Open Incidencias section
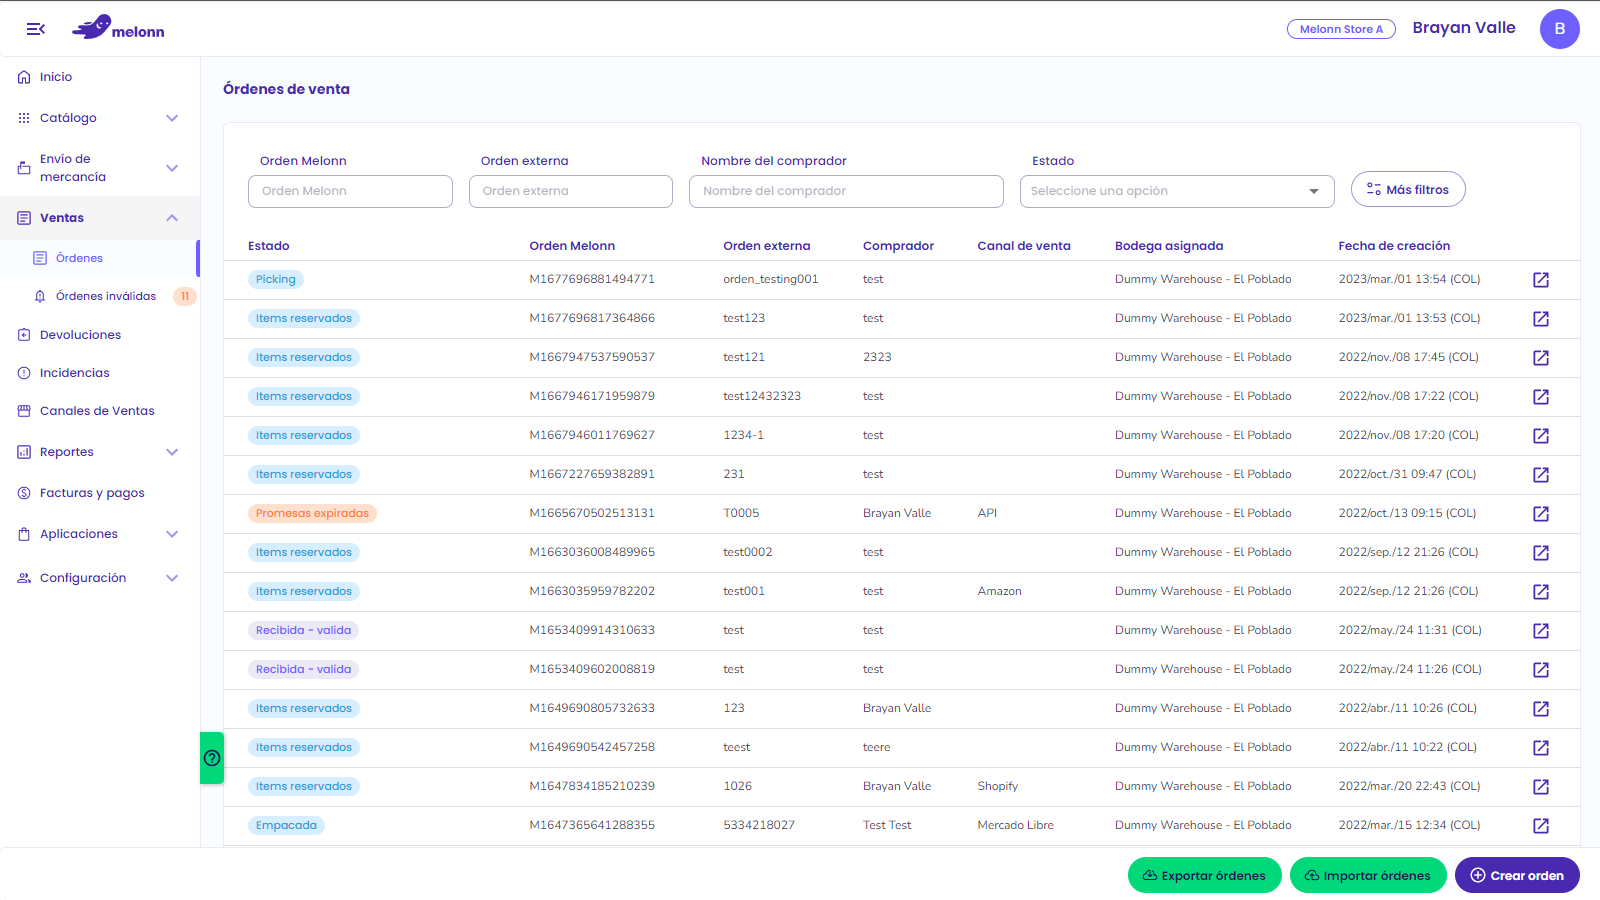1600x900 pixels. pos(75,373)
